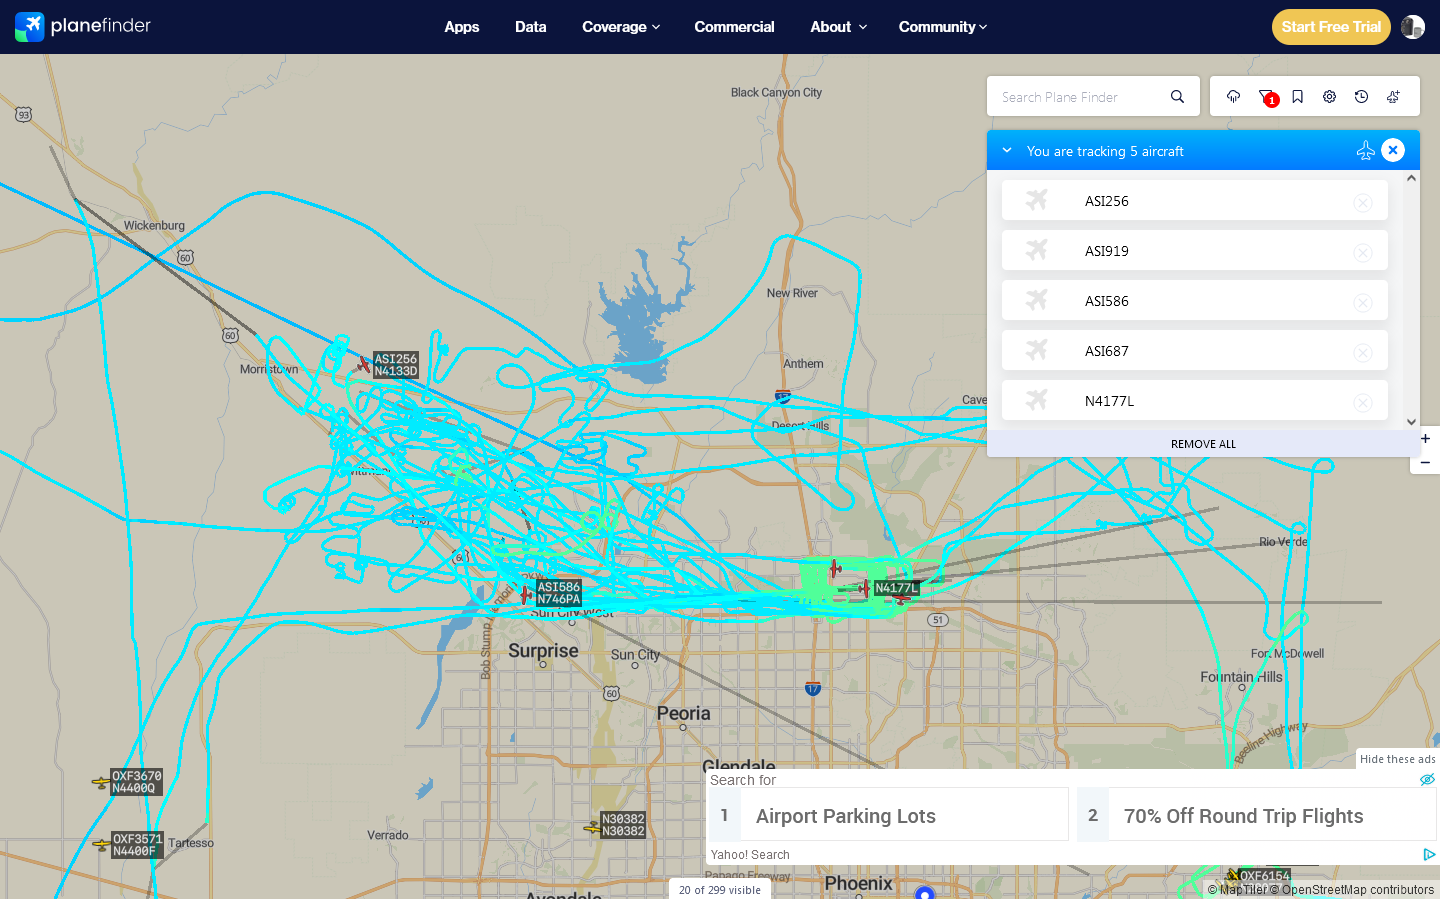The width and height of the screenshot is (1440, 900).
Task: Select tracked aircraft ASI687 row
Action: pyautogui.click(x=1194, y=350)
